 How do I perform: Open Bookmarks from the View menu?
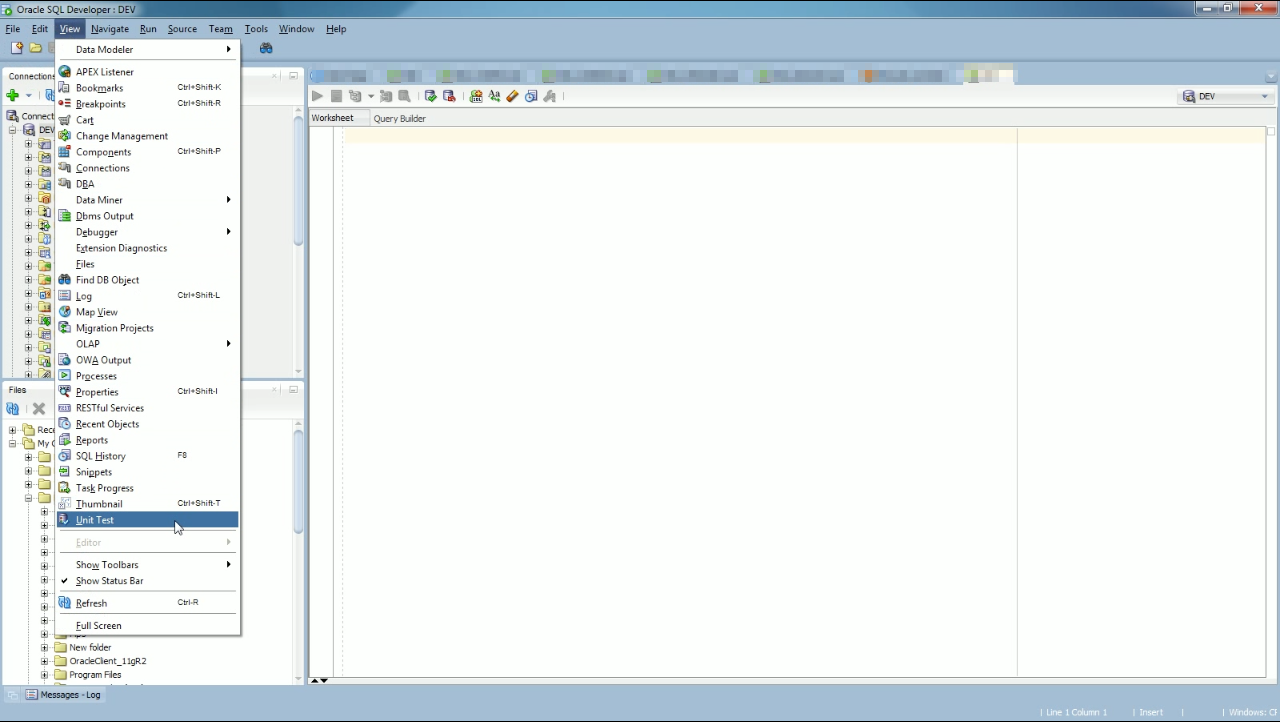click(x=148, y=88)
